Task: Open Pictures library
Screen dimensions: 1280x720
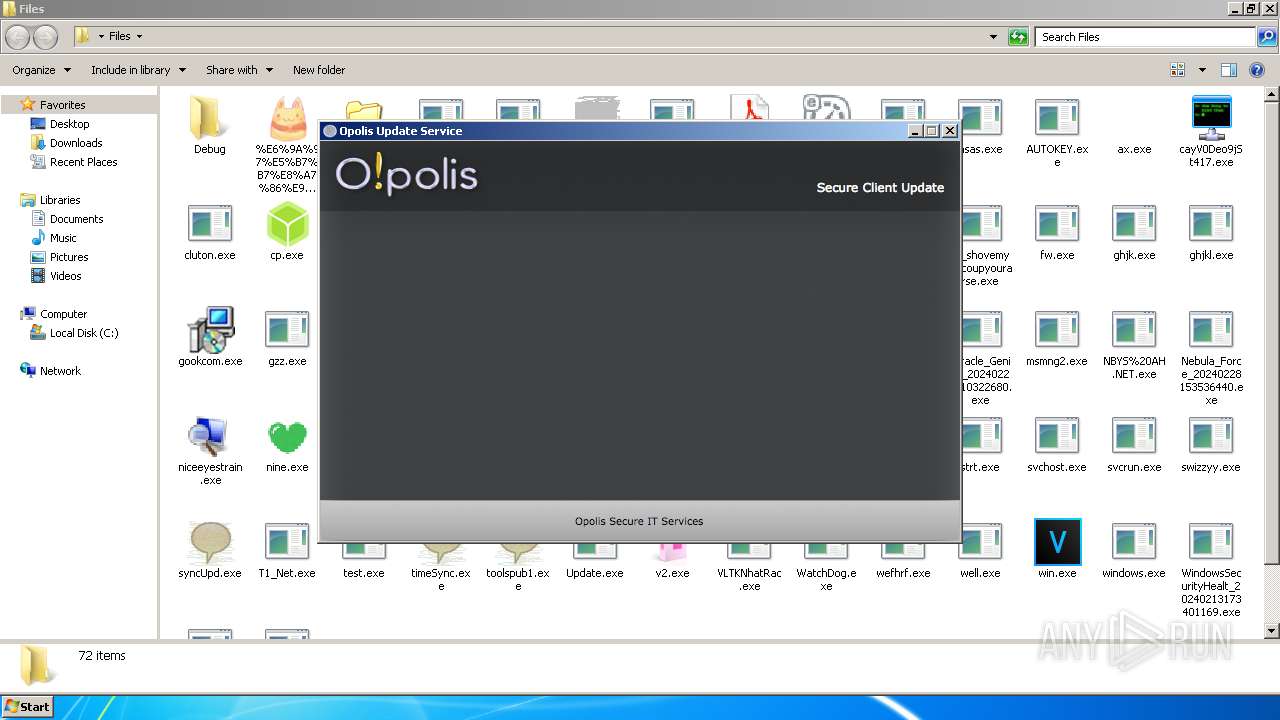Action: click(69, 257)
